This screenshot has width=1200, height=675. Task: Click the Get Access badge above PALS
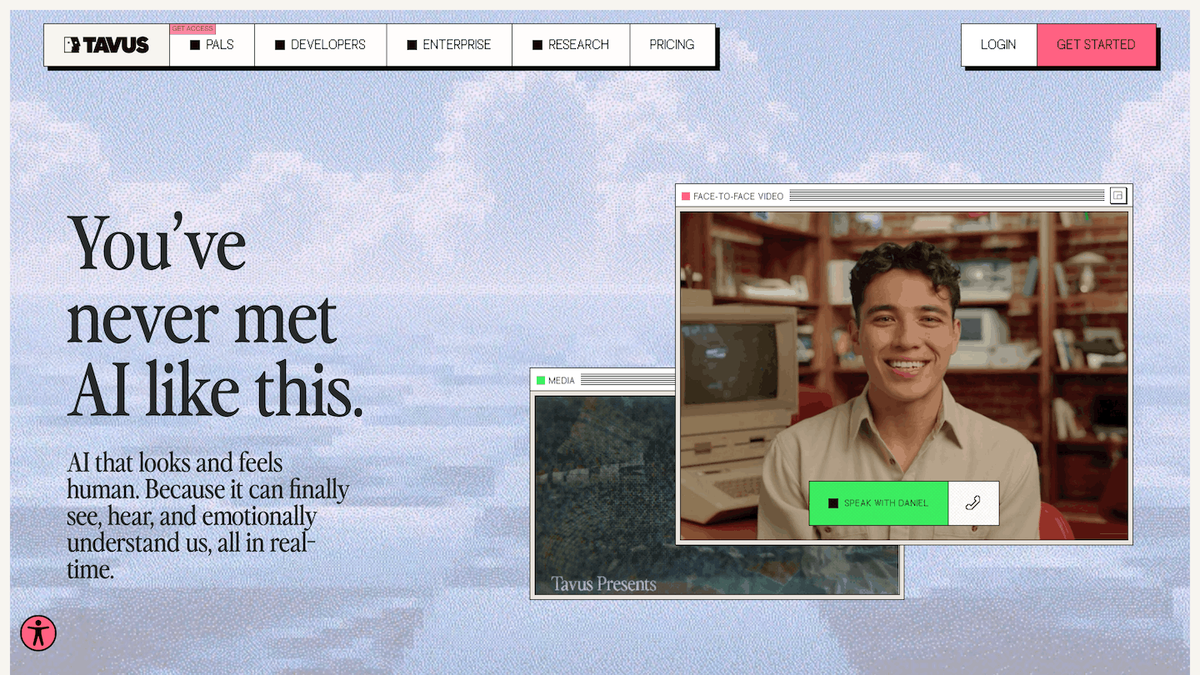(193, 29)
